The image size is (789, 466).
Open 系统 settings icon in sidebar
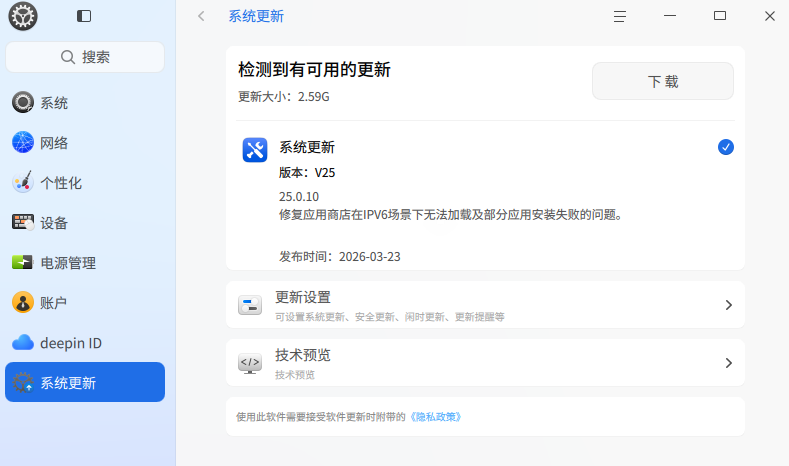point(23,102)
